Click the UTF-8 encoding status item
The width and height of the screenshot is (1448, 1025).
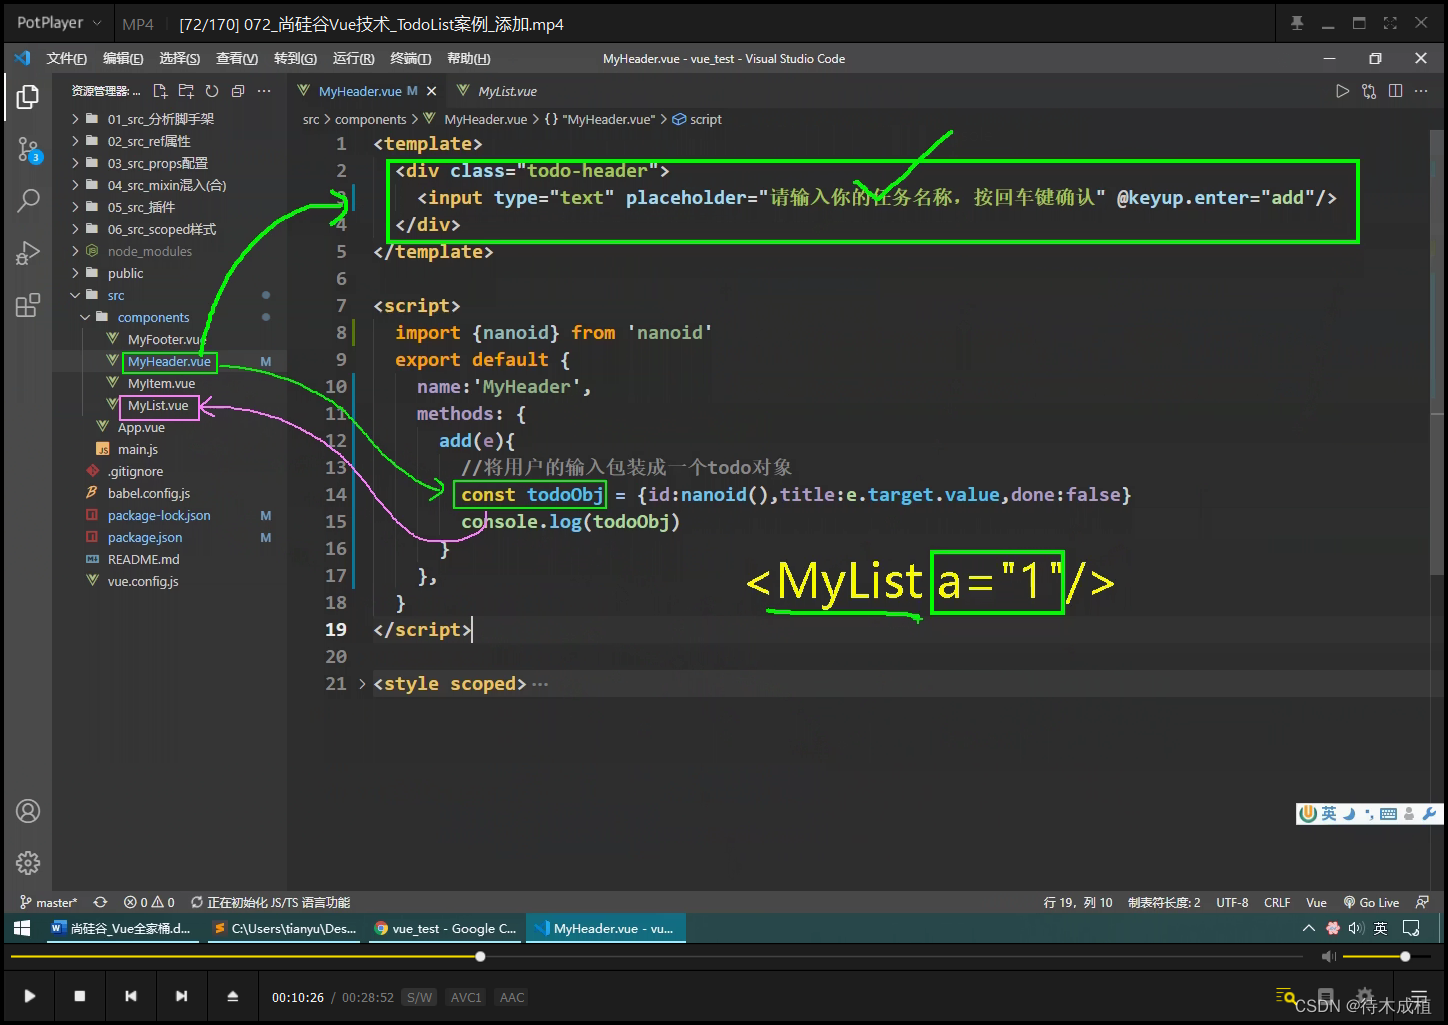click(x=1232, y=902)
